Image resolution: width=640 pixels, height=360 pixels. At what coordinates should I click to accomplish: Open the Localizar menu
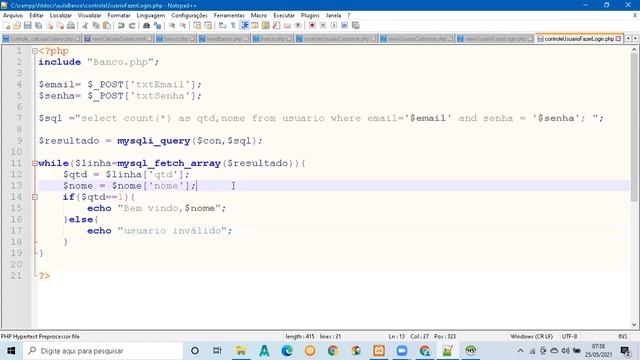pos(60,15)
